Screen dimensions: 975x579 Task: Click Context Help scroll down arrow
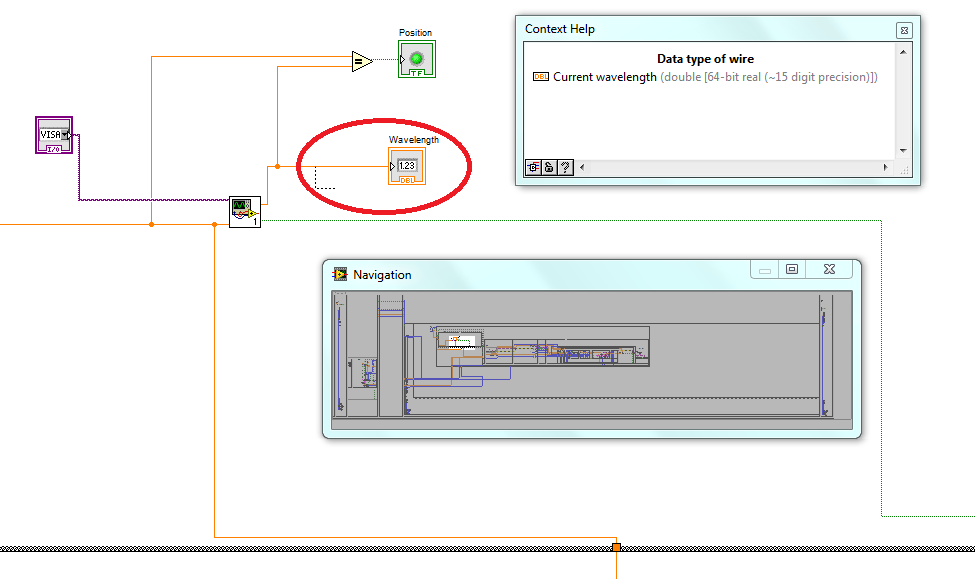[x=903, y=151]
